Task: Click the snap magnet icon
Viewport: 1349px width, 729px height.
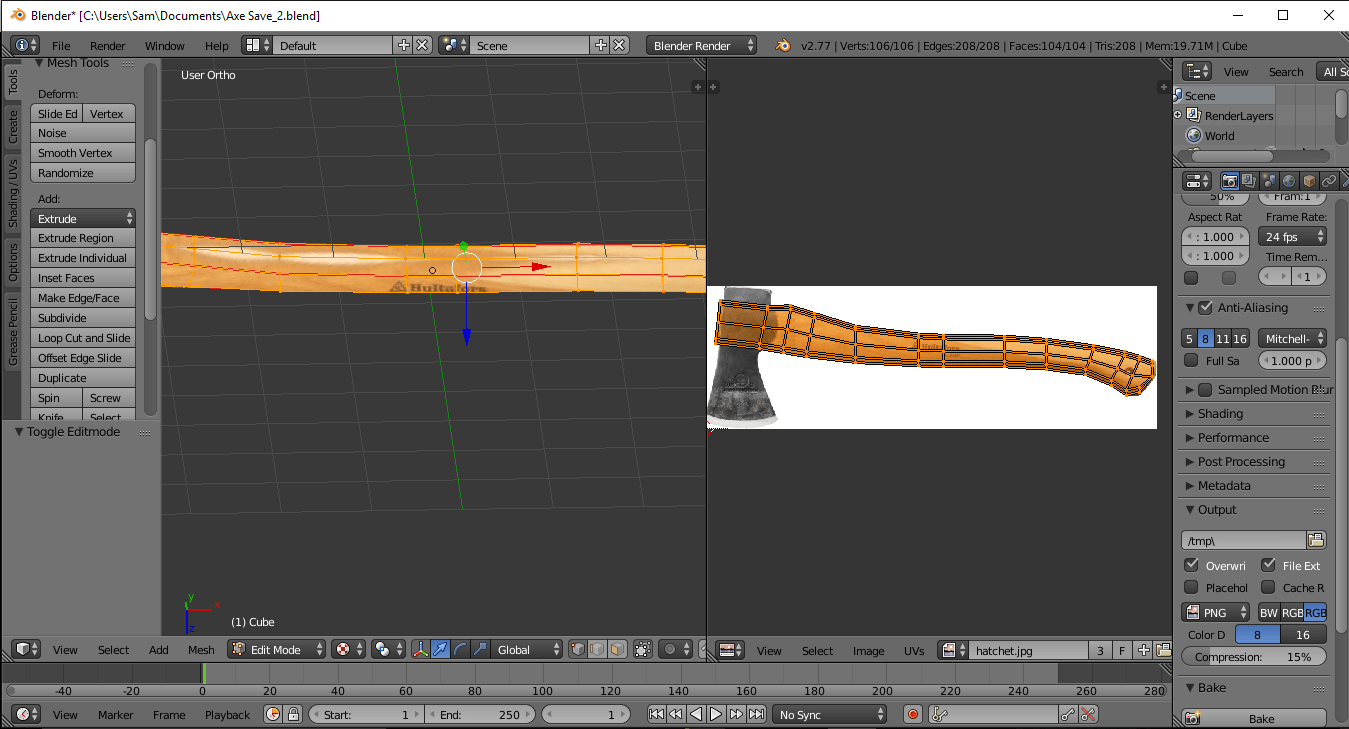Action: (702, 649)
